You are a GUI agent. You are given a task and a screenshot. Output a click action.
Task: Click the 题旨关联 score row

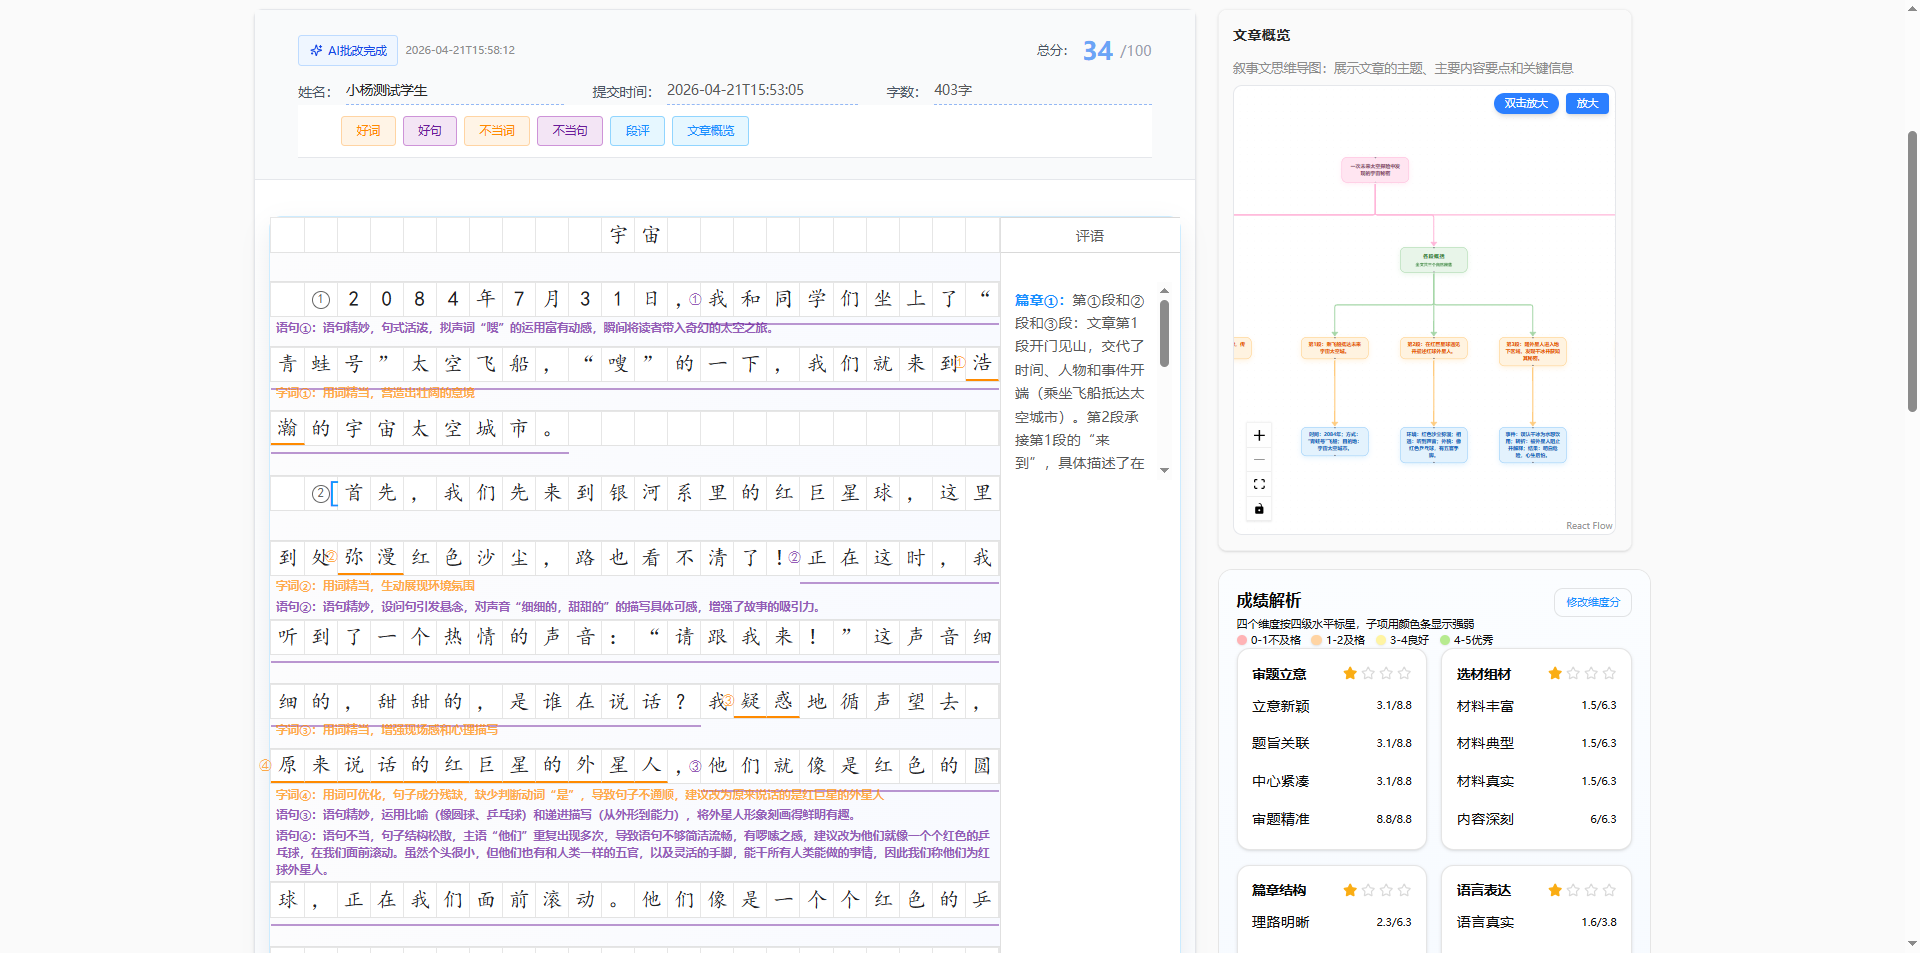[x=1332, y=744]
